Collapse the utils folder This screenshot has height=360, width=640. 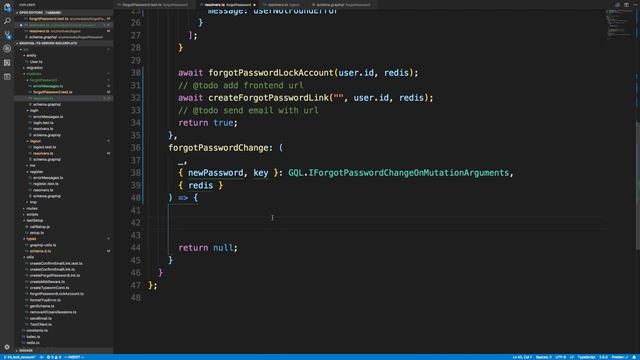(x=30, y=257)
